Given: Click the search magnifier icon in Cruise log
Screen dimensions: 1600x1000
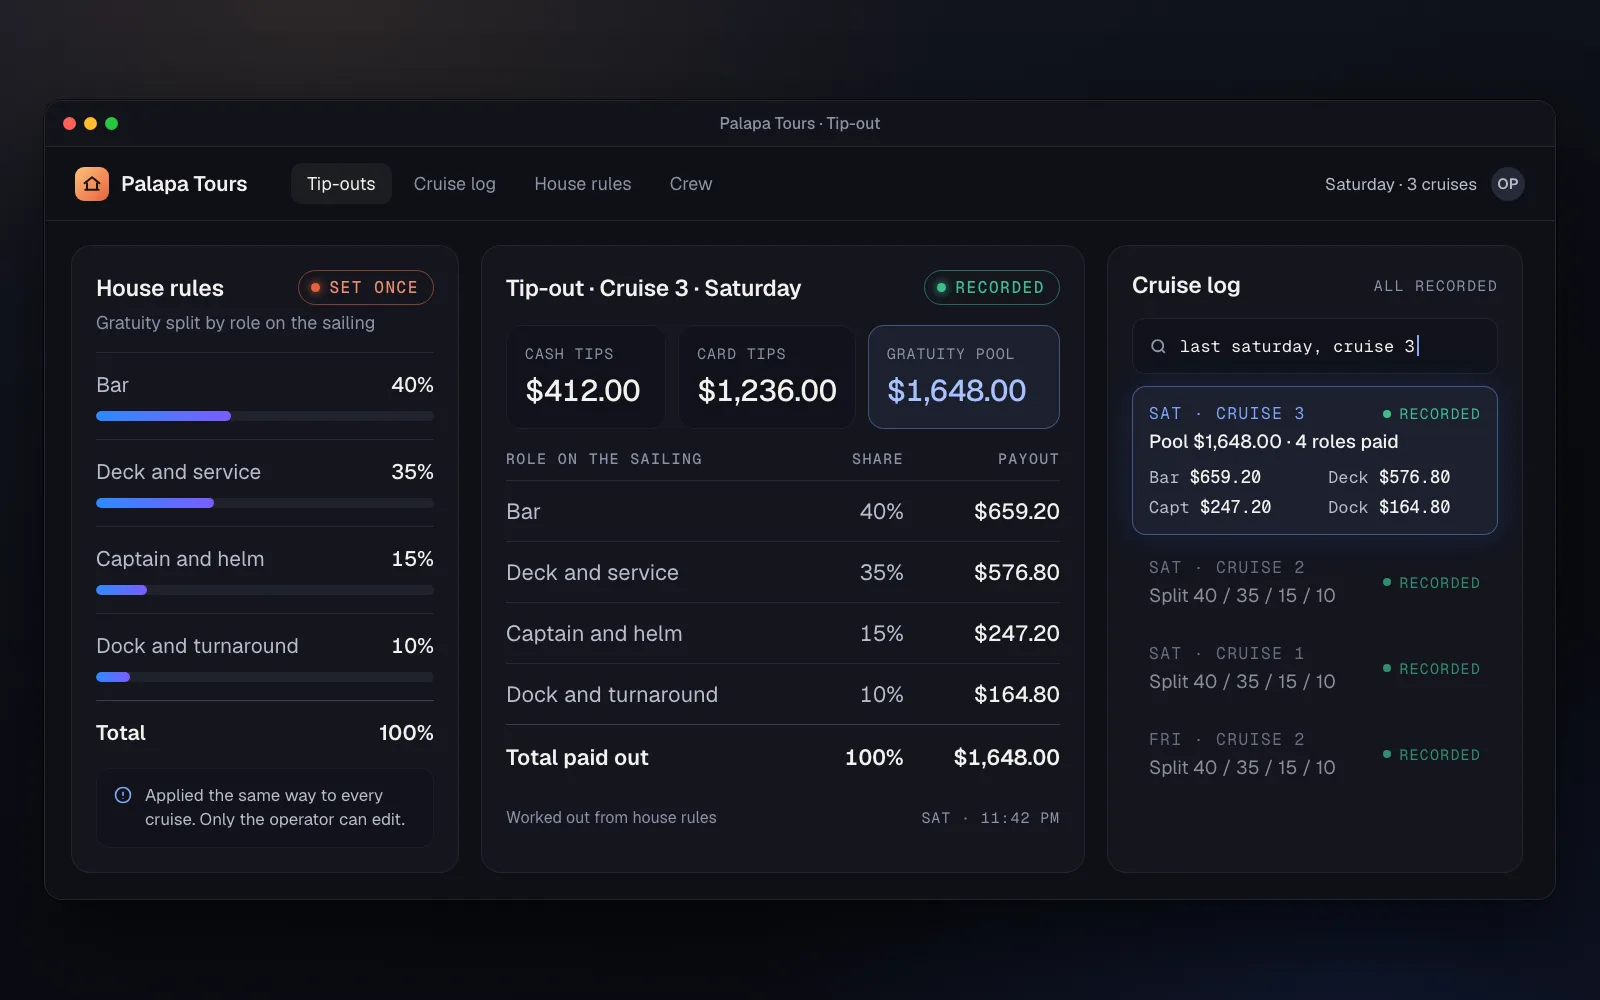Looking at the screenshot, I should tap(1158, 346).
